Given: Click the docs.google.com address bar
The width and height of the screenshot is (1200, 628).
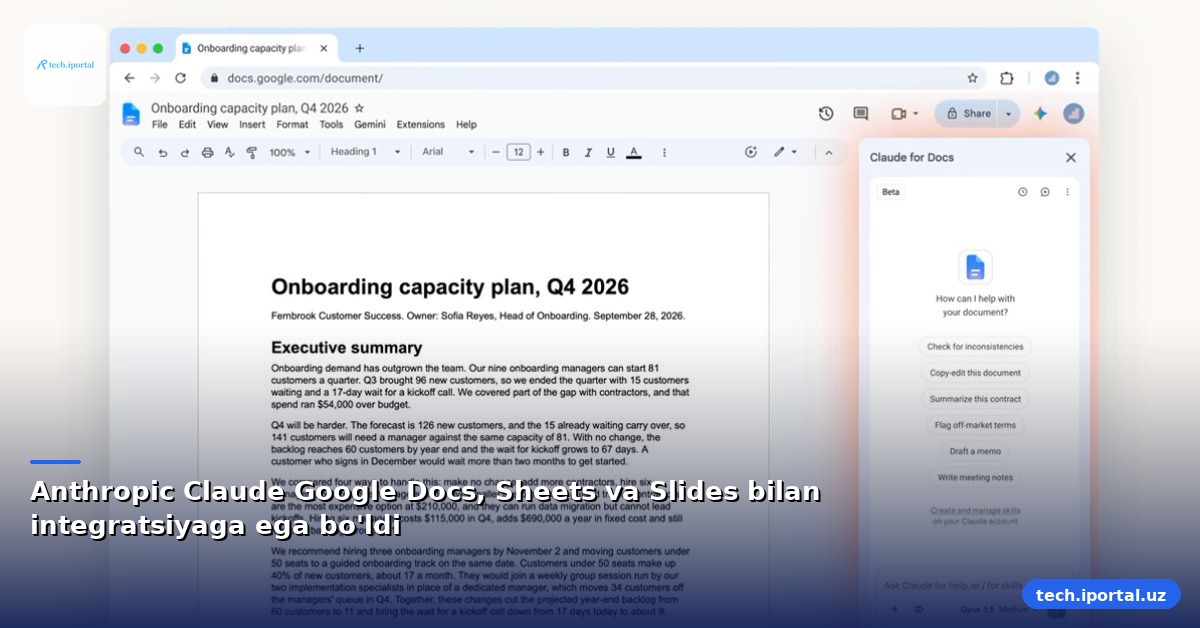Looking at the screenshot, I should click(594, 78).
